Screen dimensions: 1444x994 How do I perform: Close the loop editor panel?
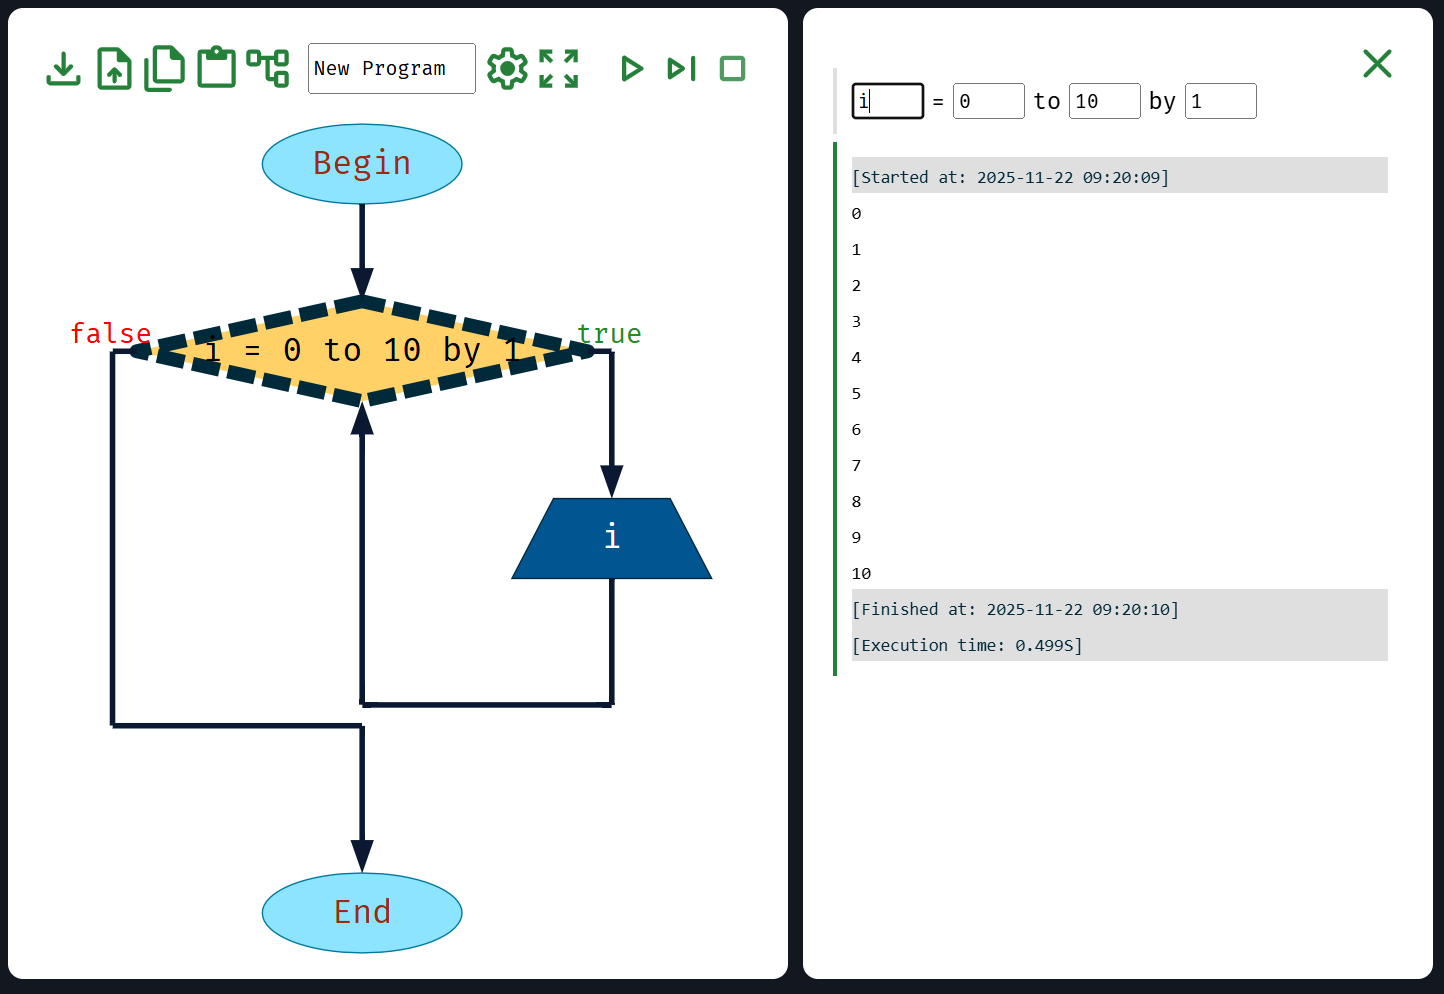[x=1377, y=64]
